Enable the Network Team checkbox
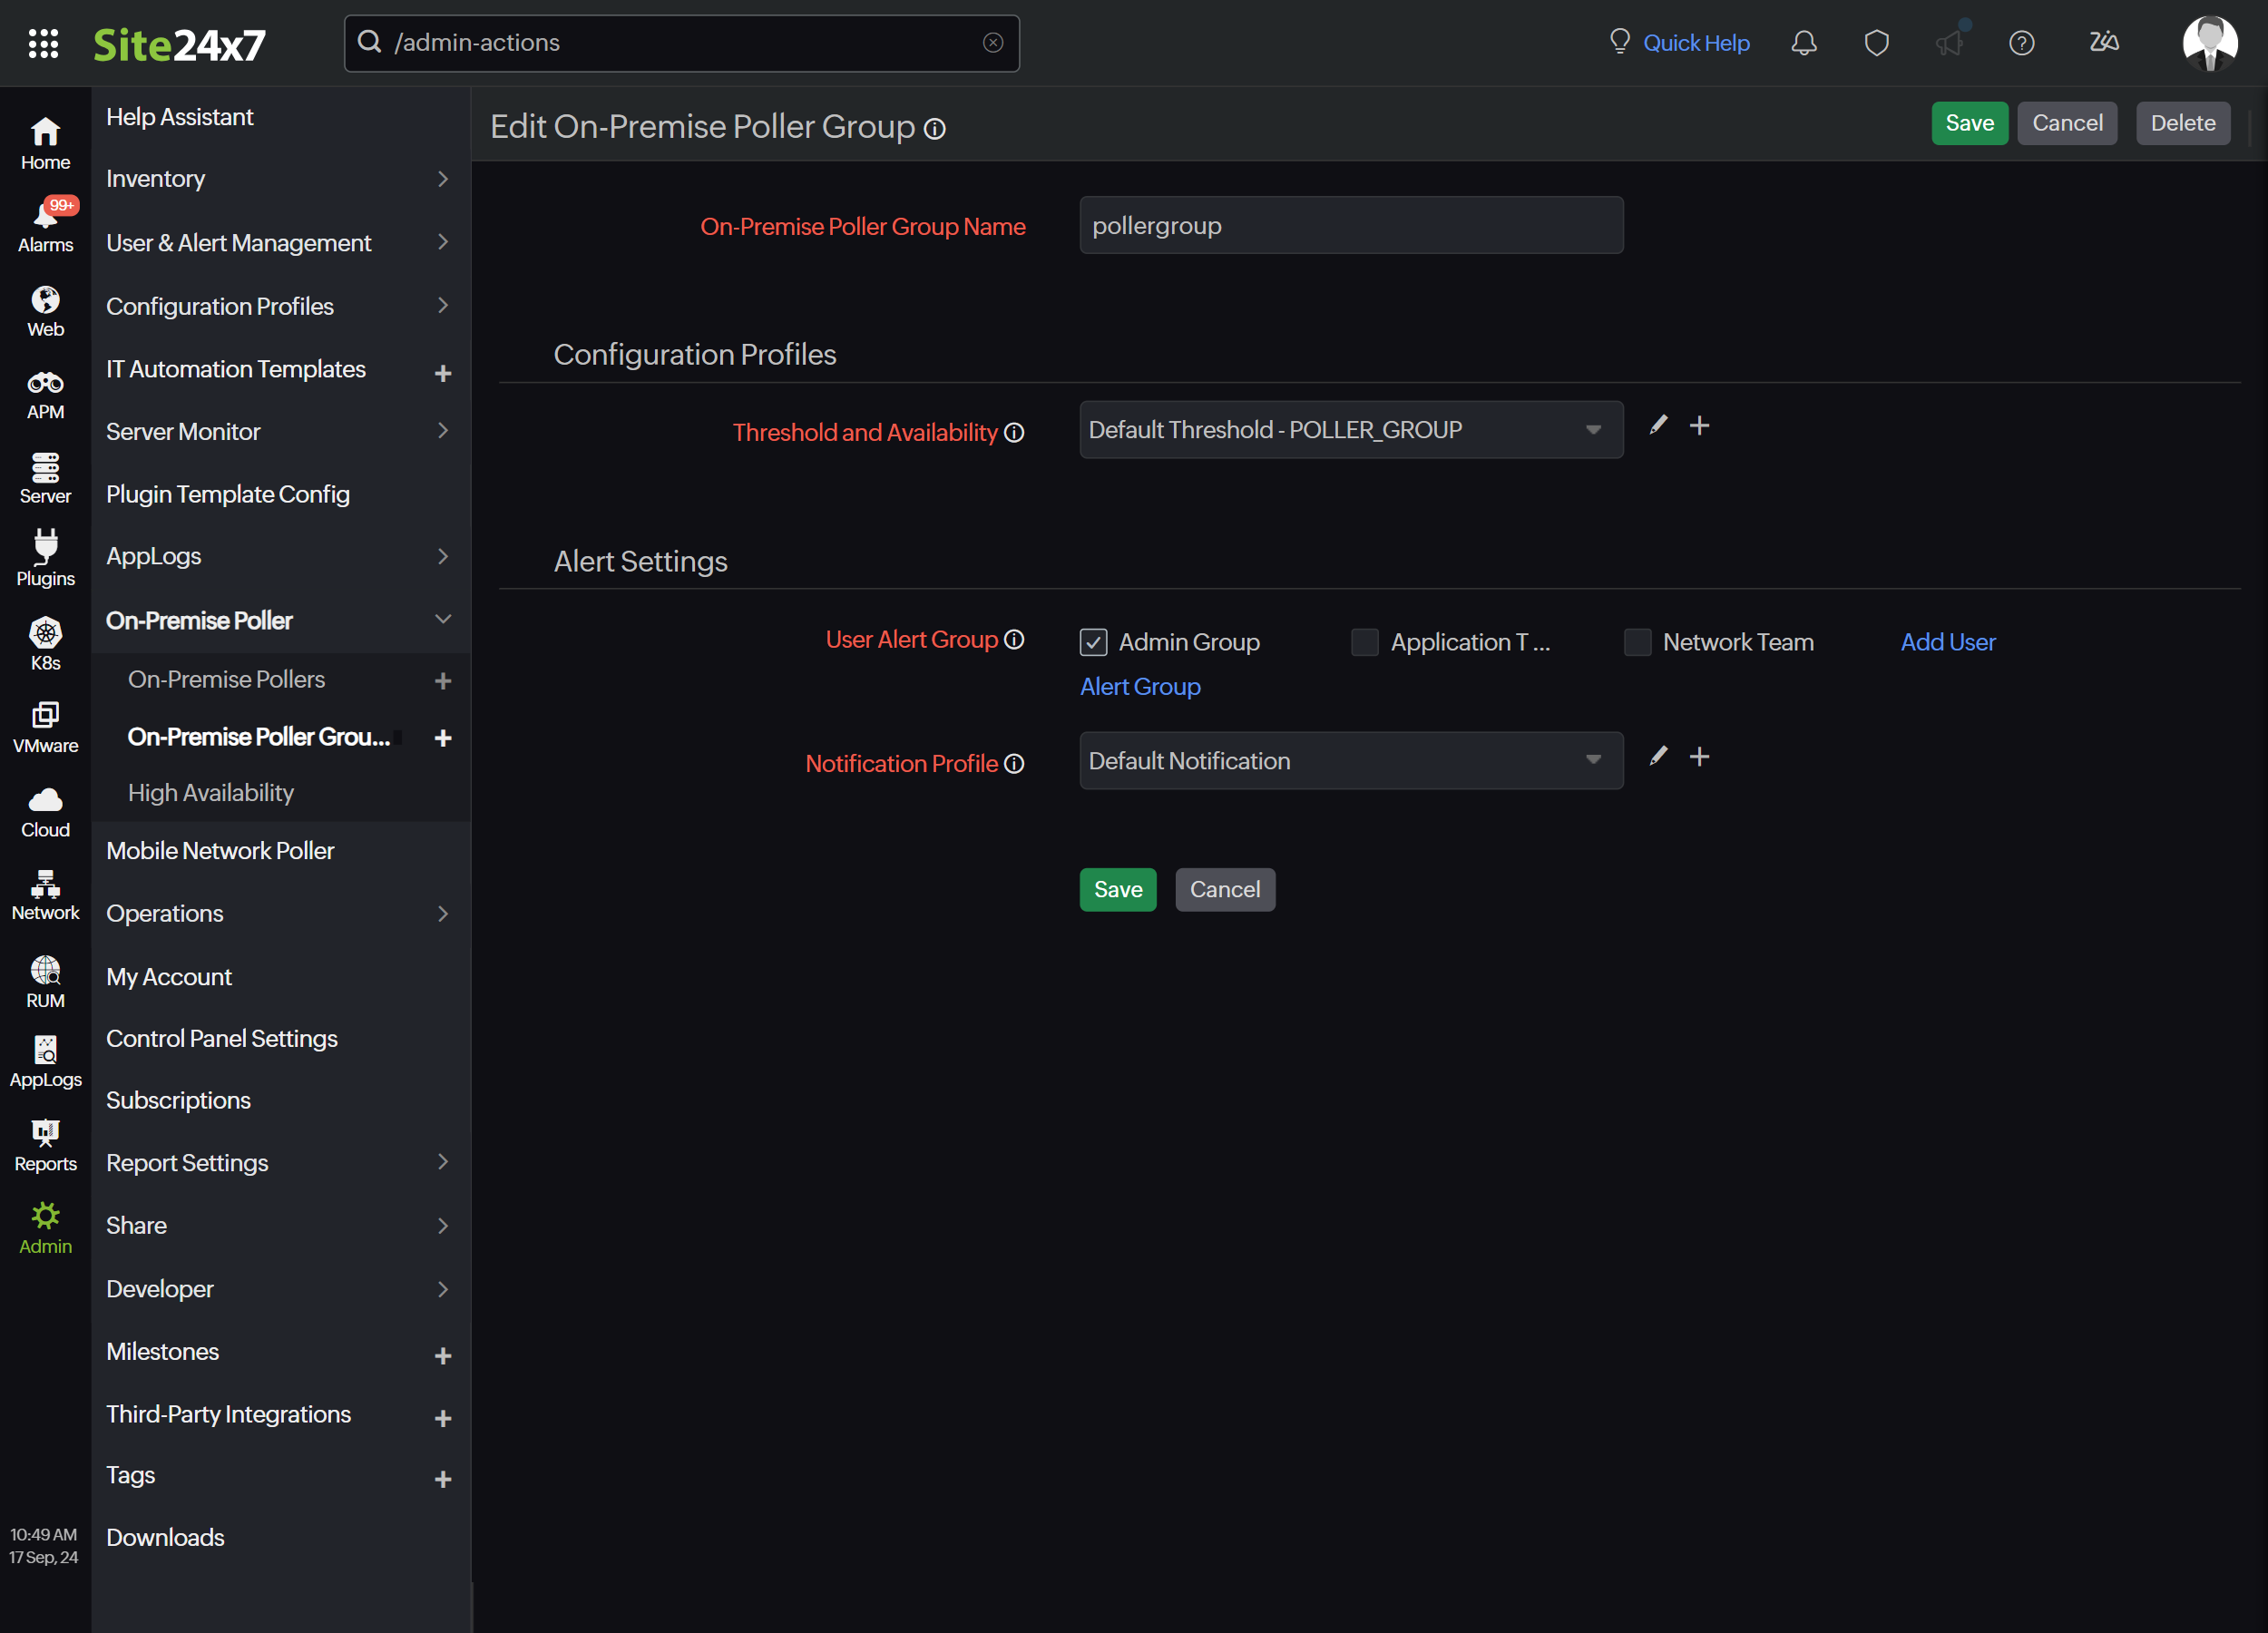The image size is (2268, 1633). [x=1637, y=642]
